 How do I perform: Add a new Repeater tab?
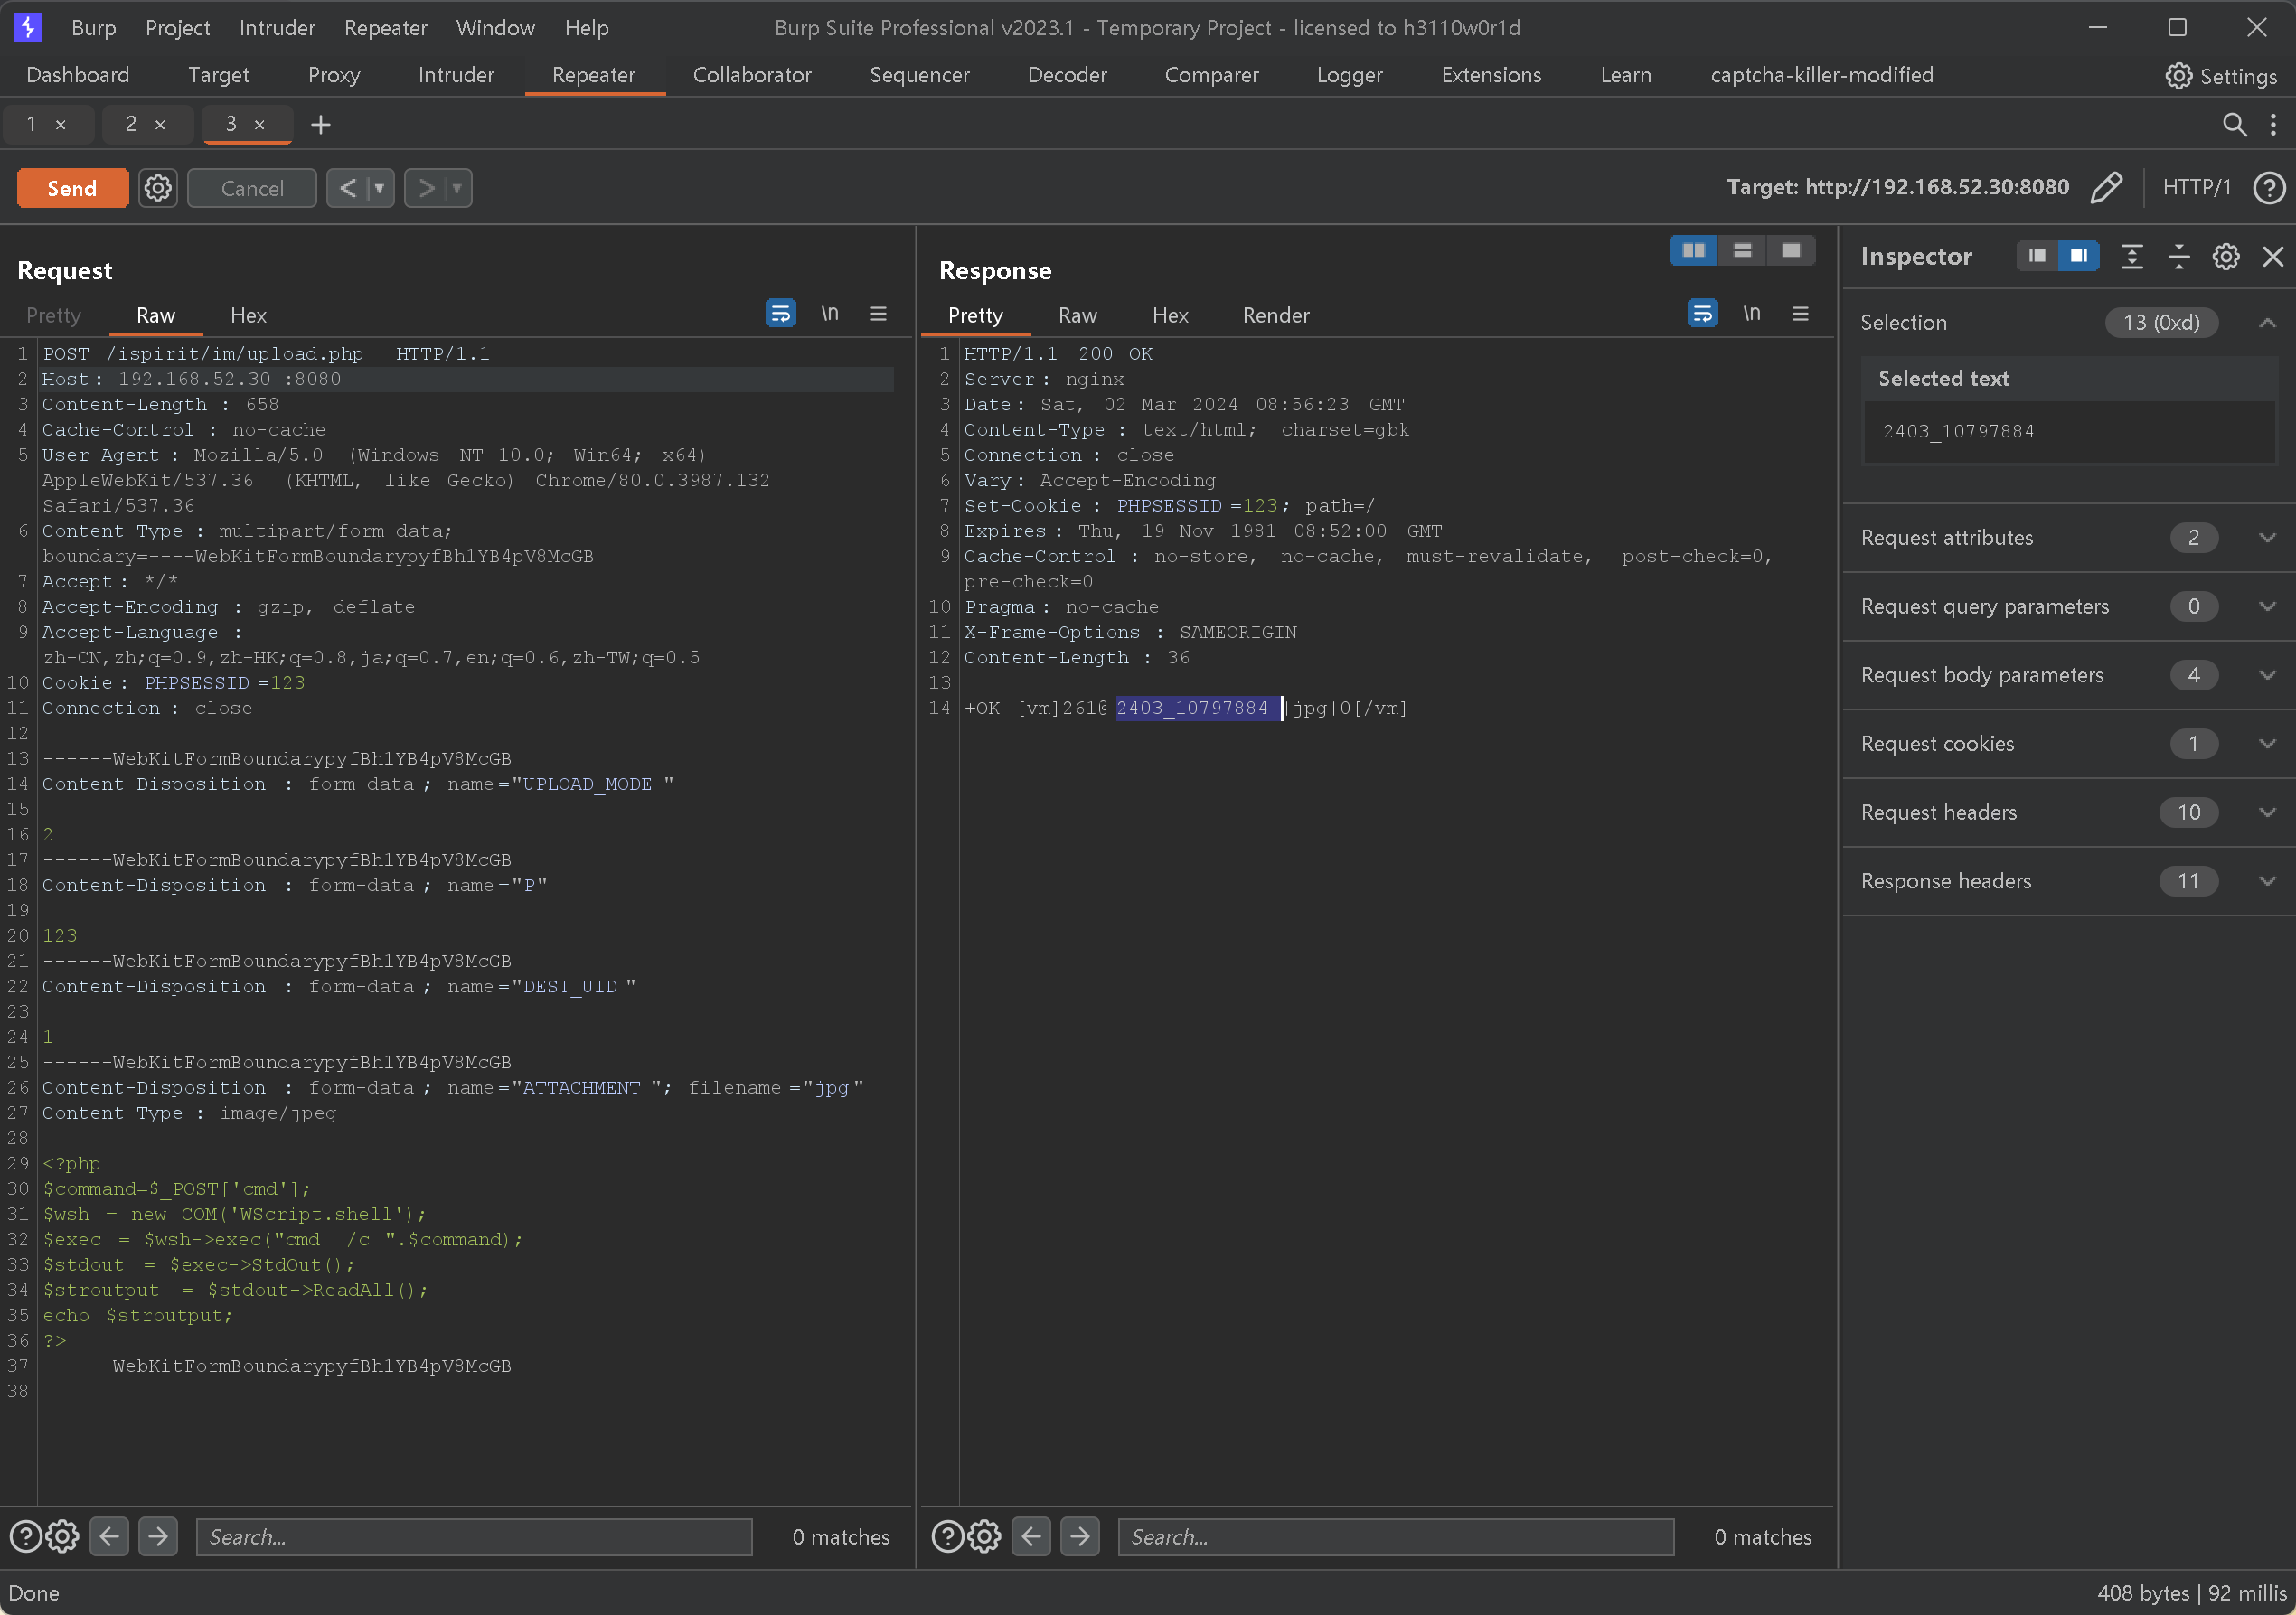(320, 124)
